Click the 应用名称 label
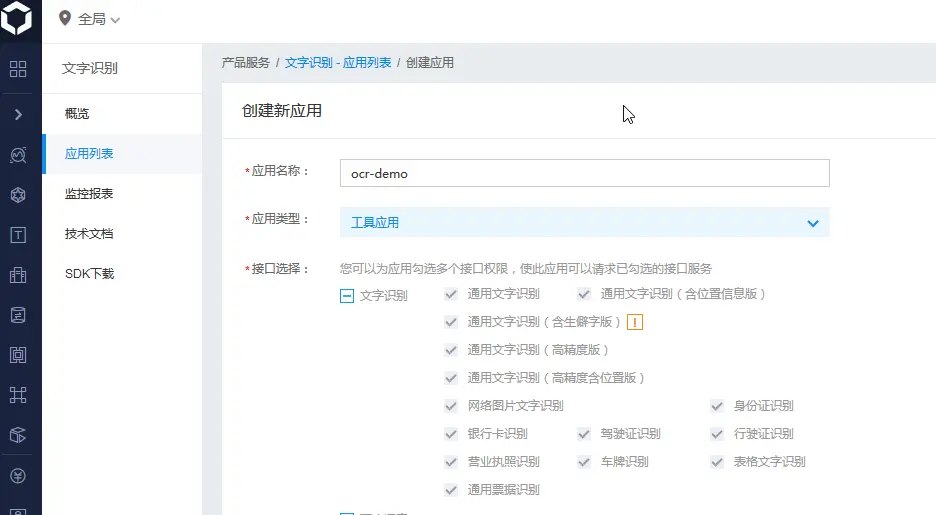The height and width of the screenshot is (515, 936). 277,171
